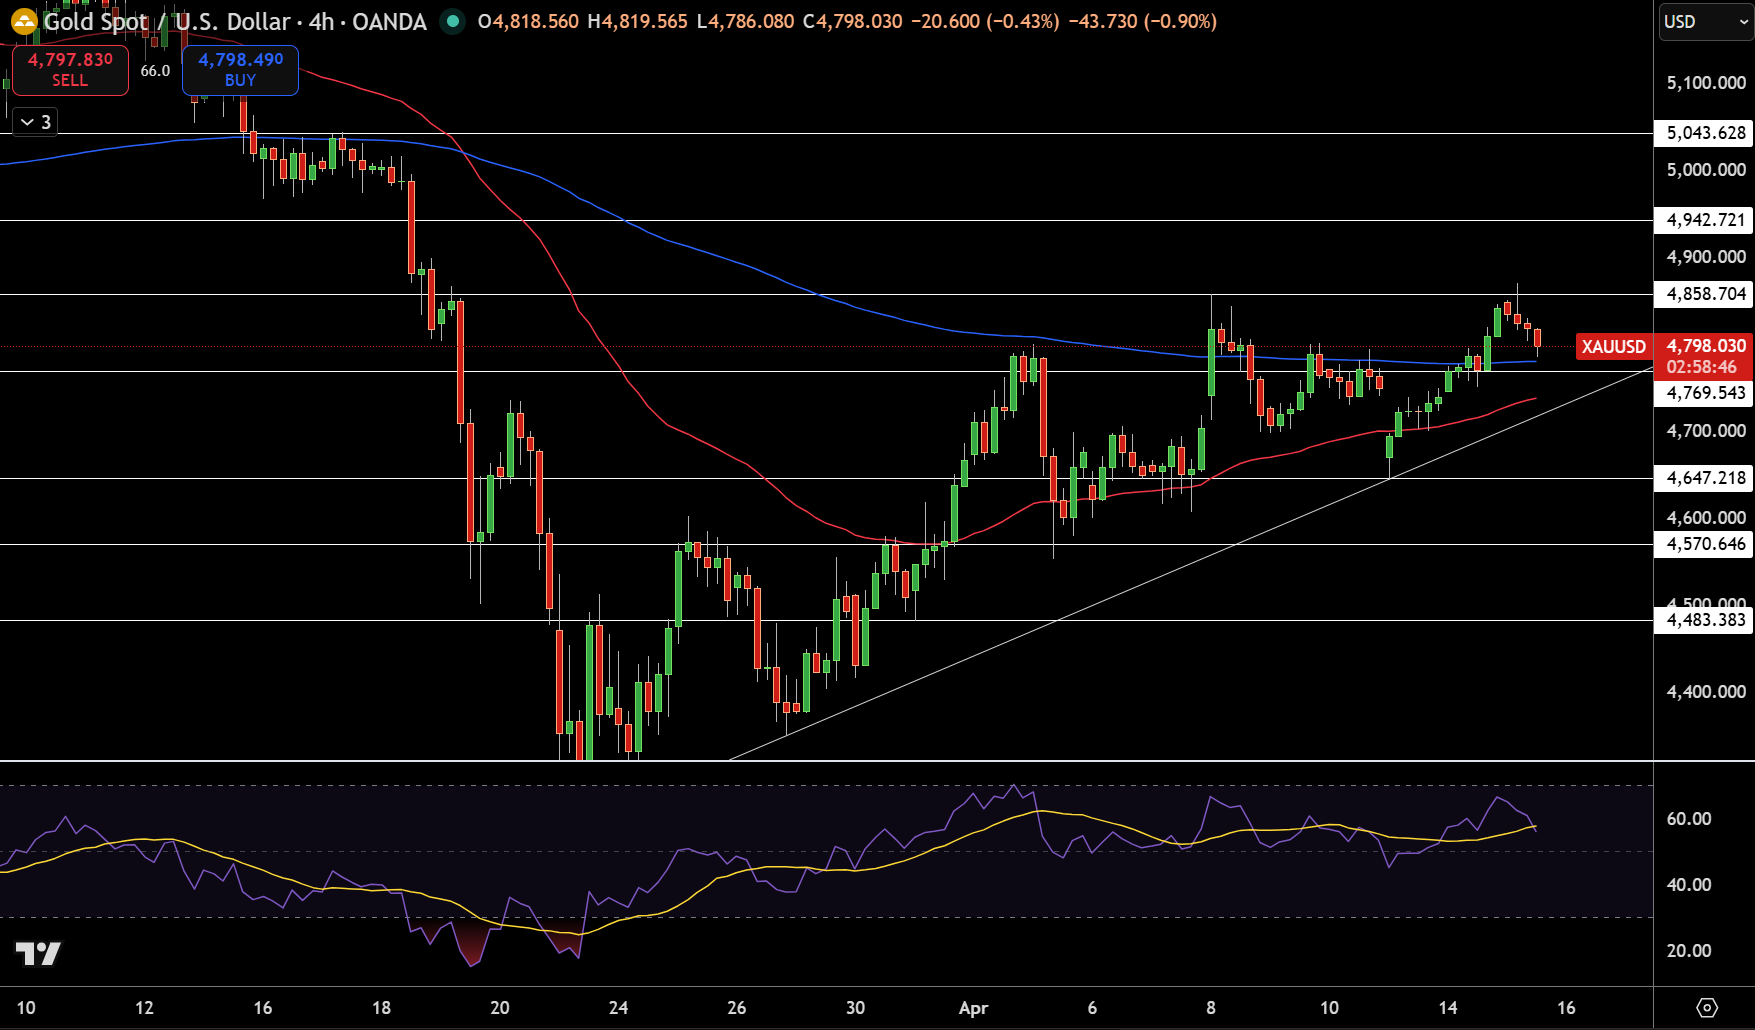Expand the collapsed indicators legend showing 3
Screen dimensions: 1755x1030
[x=35, y=122]
